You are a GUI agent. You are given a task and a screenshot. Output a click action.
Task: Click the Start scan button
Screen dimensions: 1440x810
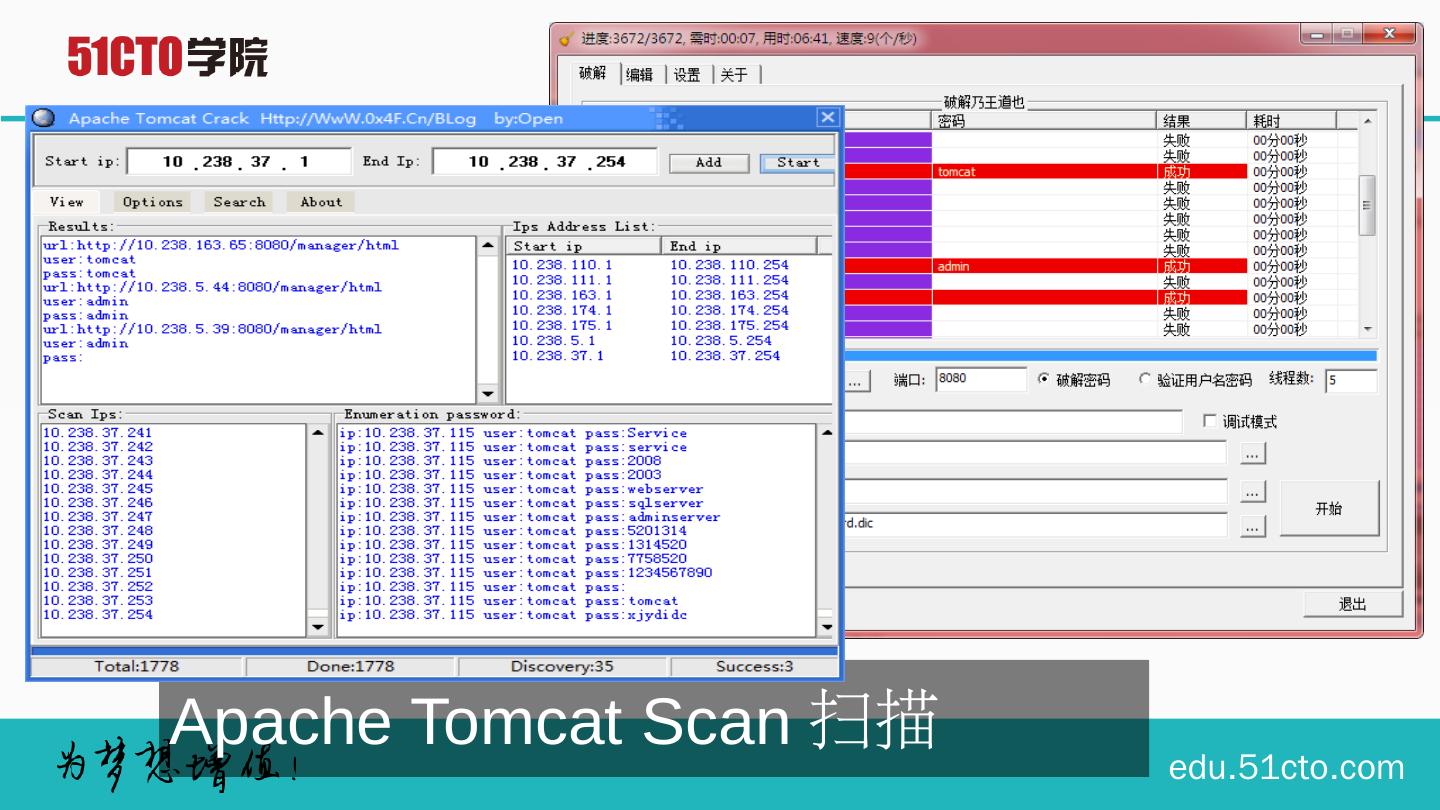[x=798, y=162]
